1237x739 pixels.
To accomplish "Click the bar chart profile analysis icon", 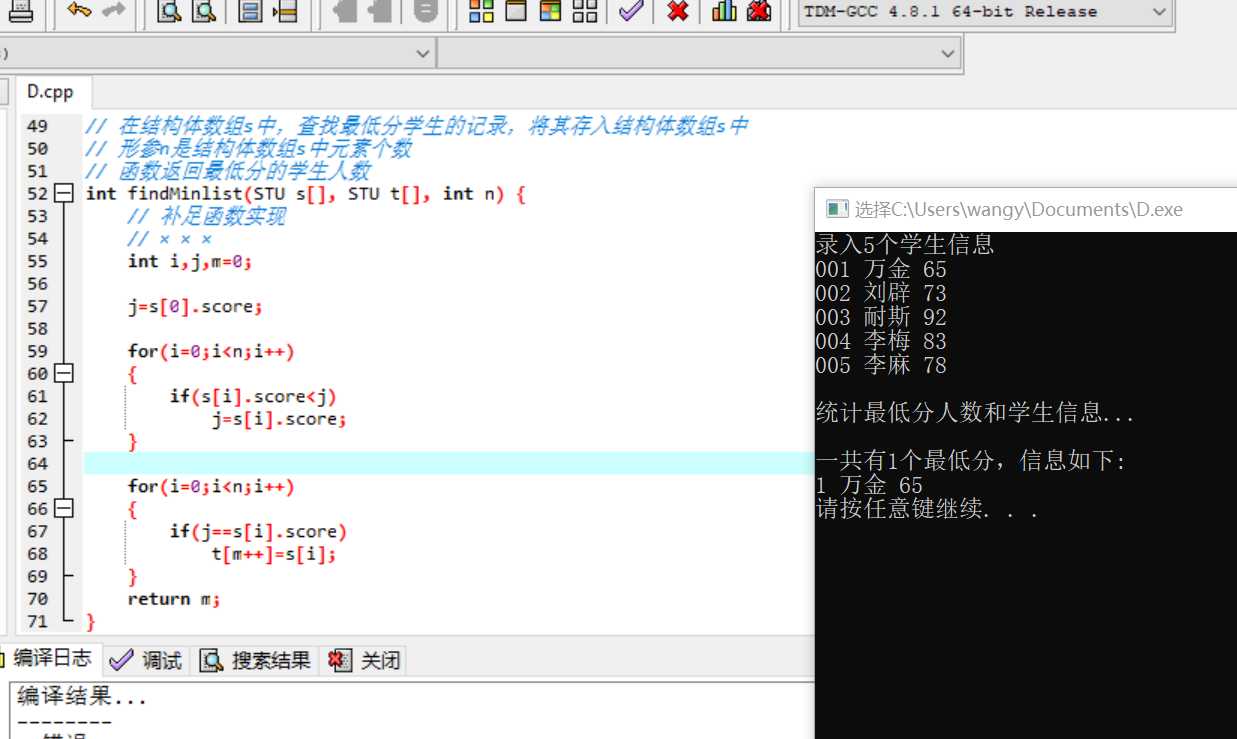I will pos(724,11).
